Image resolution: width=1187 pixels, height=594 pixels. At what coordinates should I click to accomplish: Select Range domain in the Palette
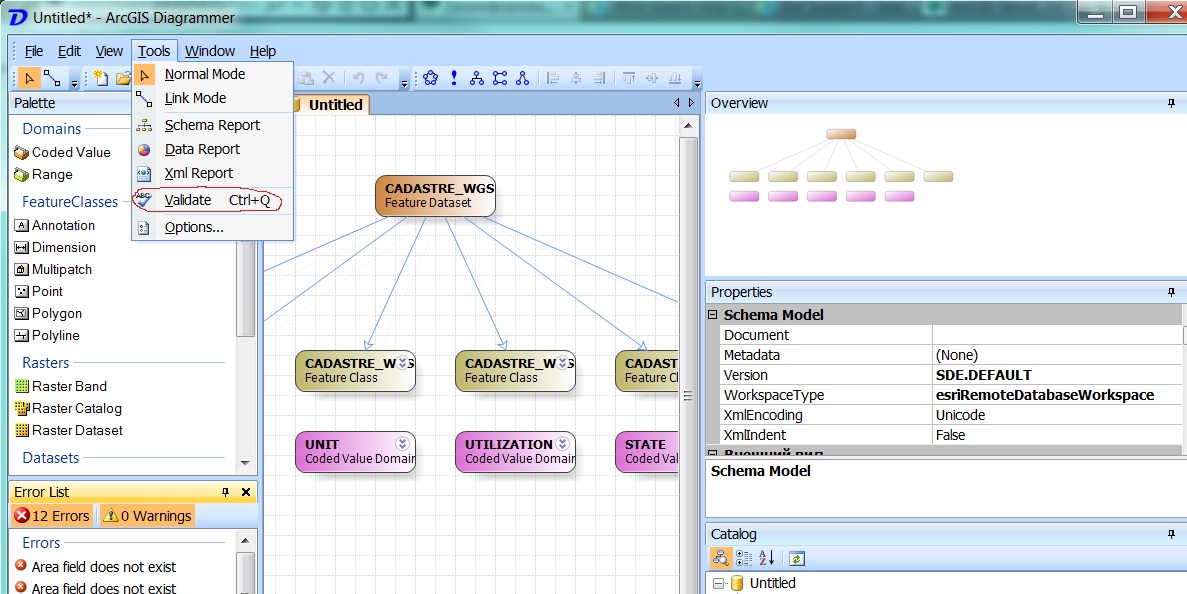44,175
